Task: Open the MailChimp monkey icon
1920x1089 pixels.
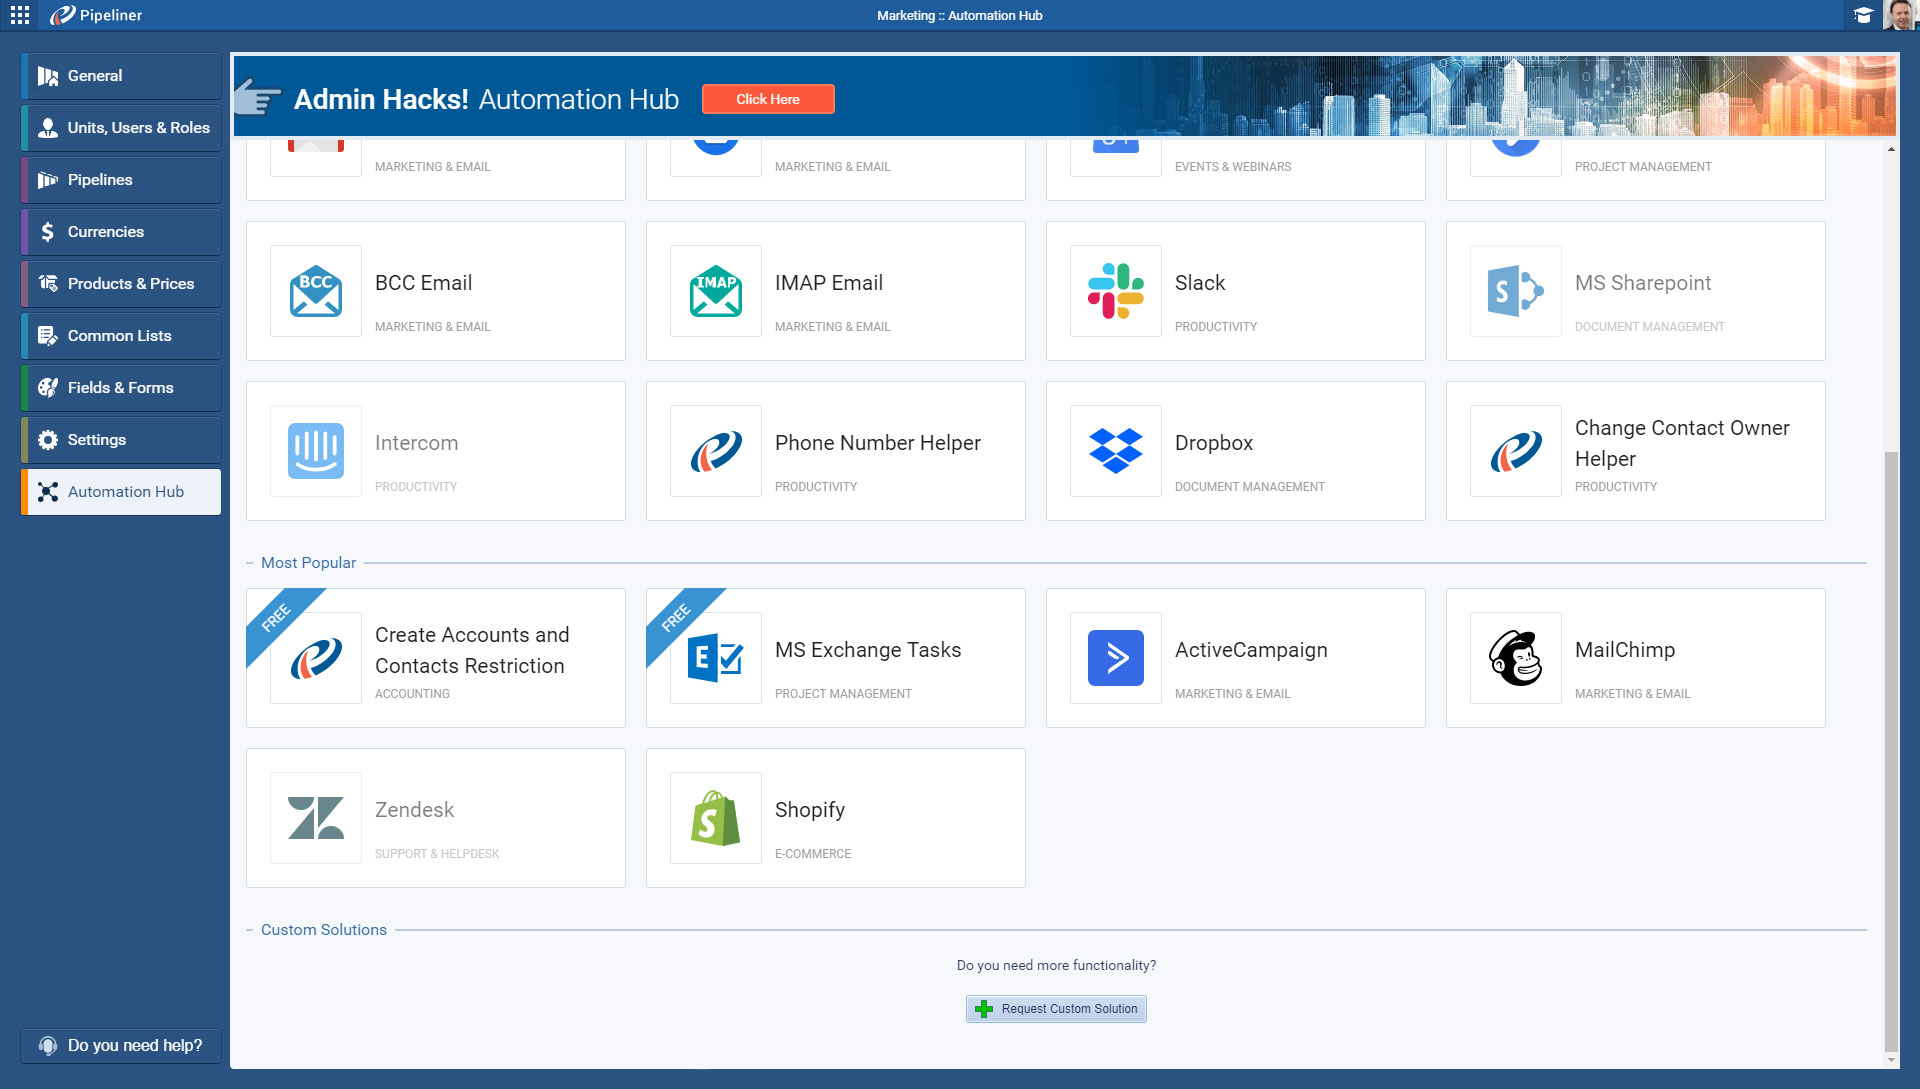Action: [1515, 658]
